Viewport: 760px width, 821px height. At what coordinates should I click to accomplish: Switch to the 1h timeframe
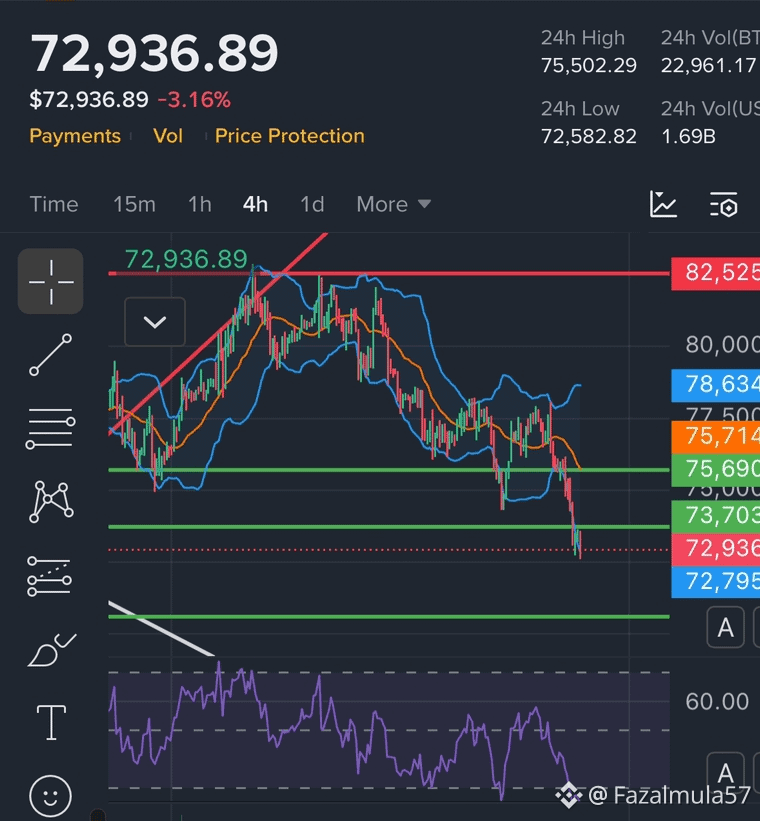(200, 204)
